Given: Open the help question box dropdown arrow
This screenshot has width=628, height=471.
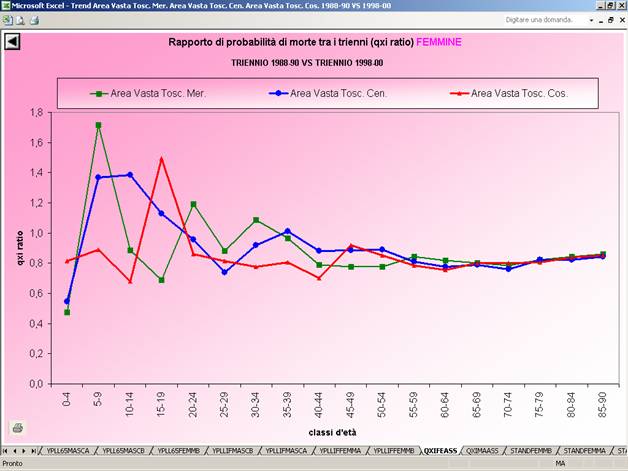Looking at the screenshot, I should tap(591, 20).
